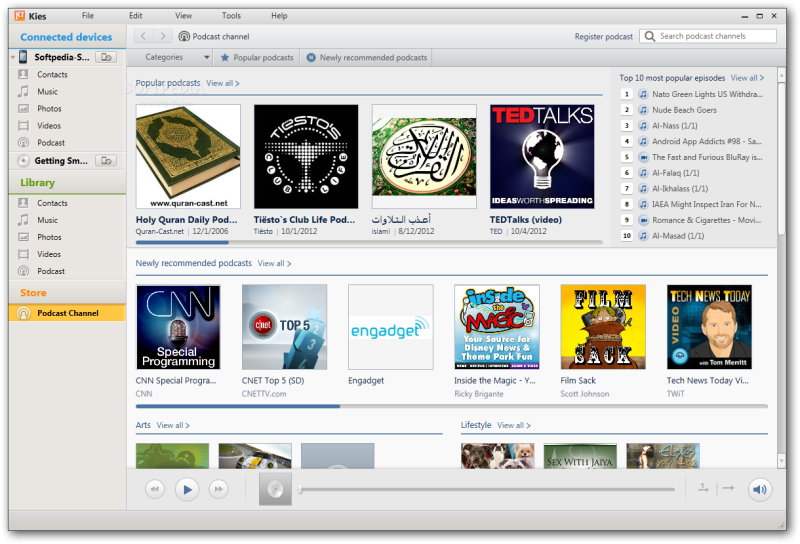
Task: Click the navigate forward arrow button
Action: tap(163, 36)
